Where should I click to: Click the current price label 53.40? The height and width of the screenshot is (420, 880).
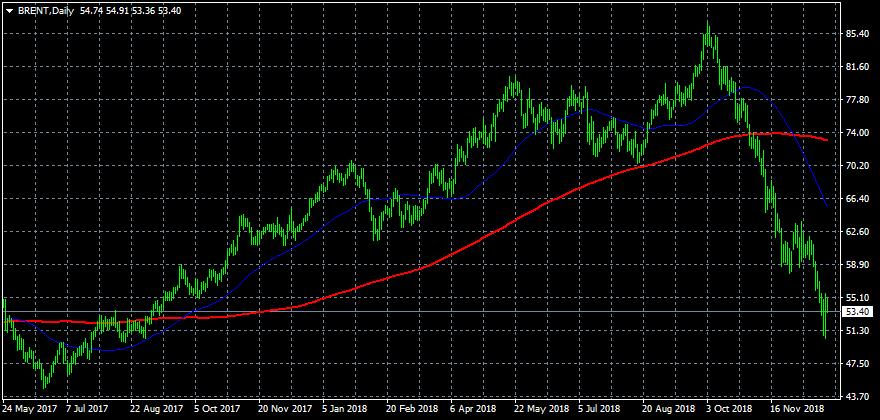point(854,312)
